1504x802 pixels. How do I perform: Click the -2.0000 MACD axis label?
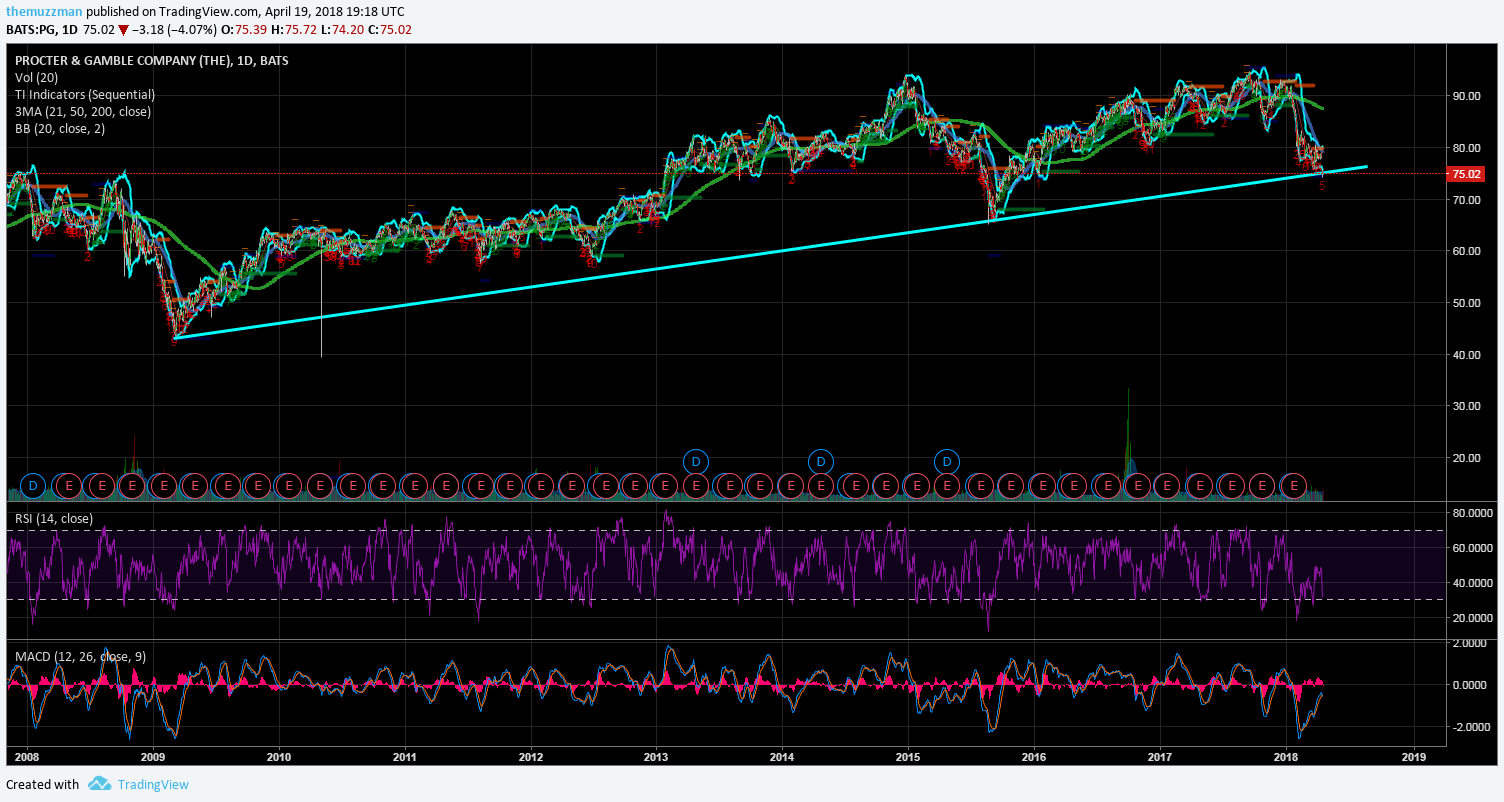click(1471, 727)
